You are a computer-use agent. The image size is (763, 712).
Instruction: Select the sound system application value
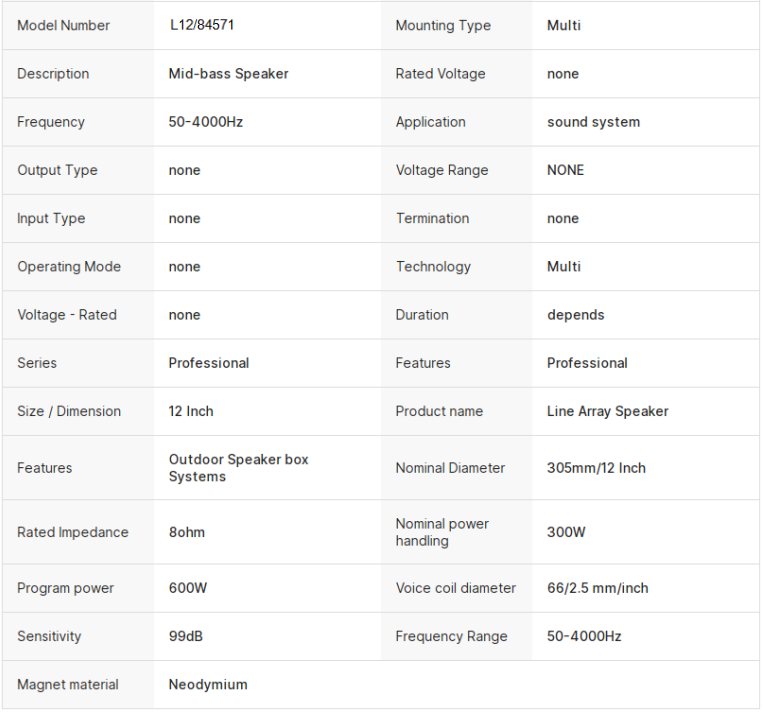click(x=593, y=122)
